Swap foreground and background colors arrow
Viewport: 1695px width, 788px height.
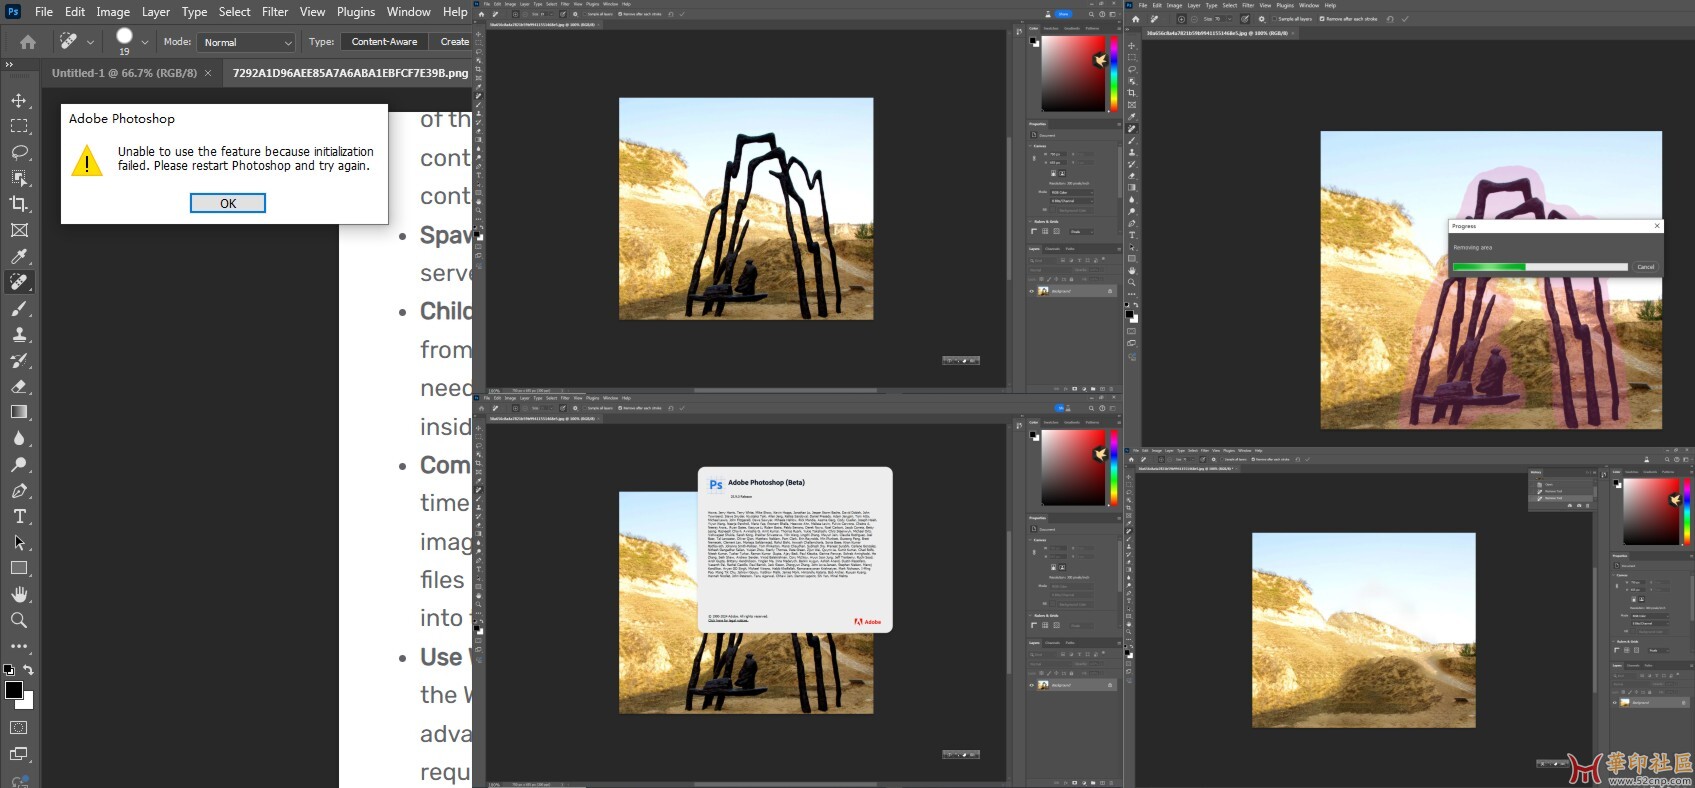point(29,670)
